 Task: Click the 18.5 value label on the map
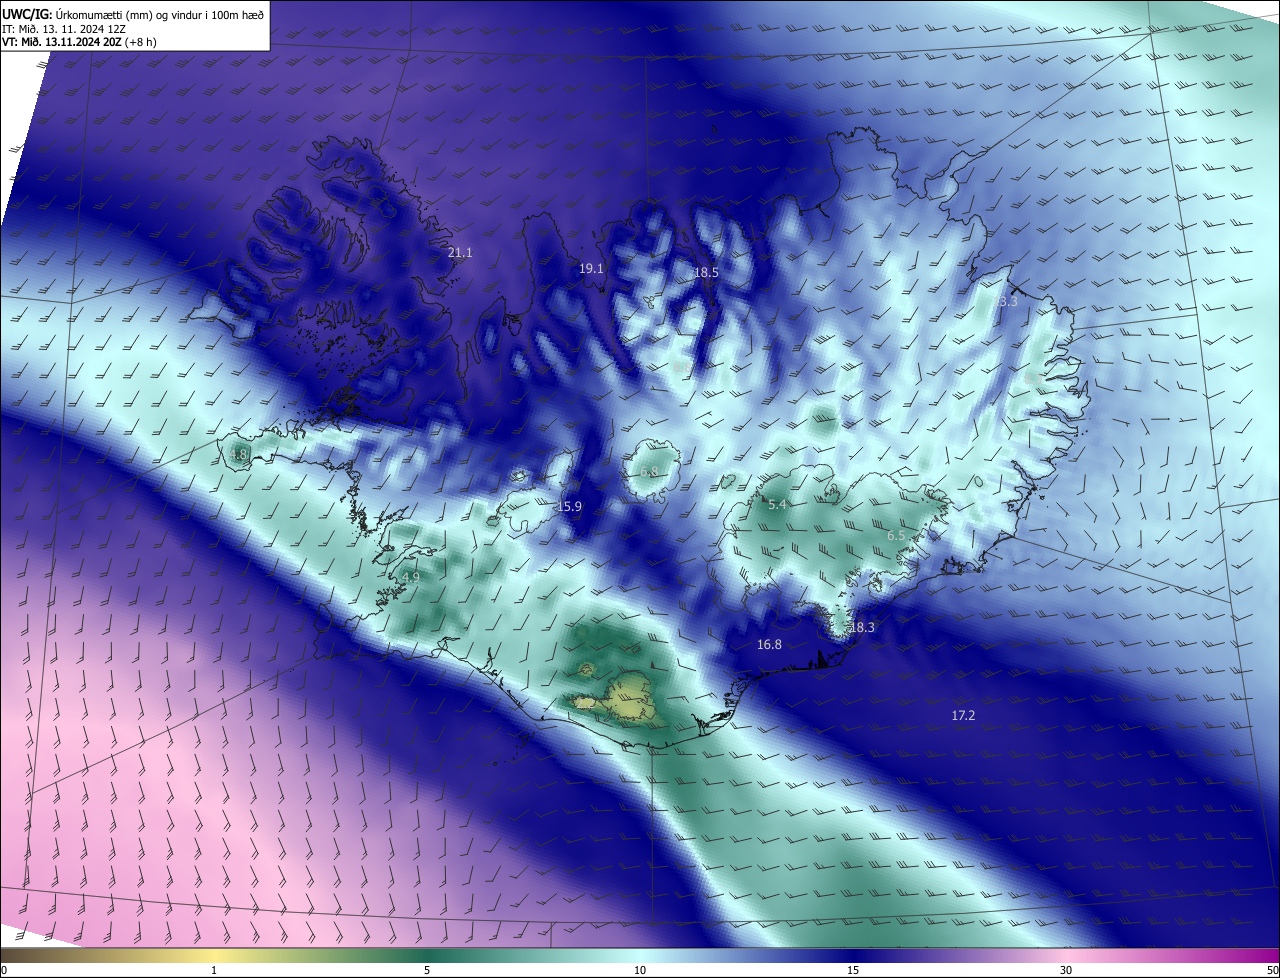coord(706,272)
